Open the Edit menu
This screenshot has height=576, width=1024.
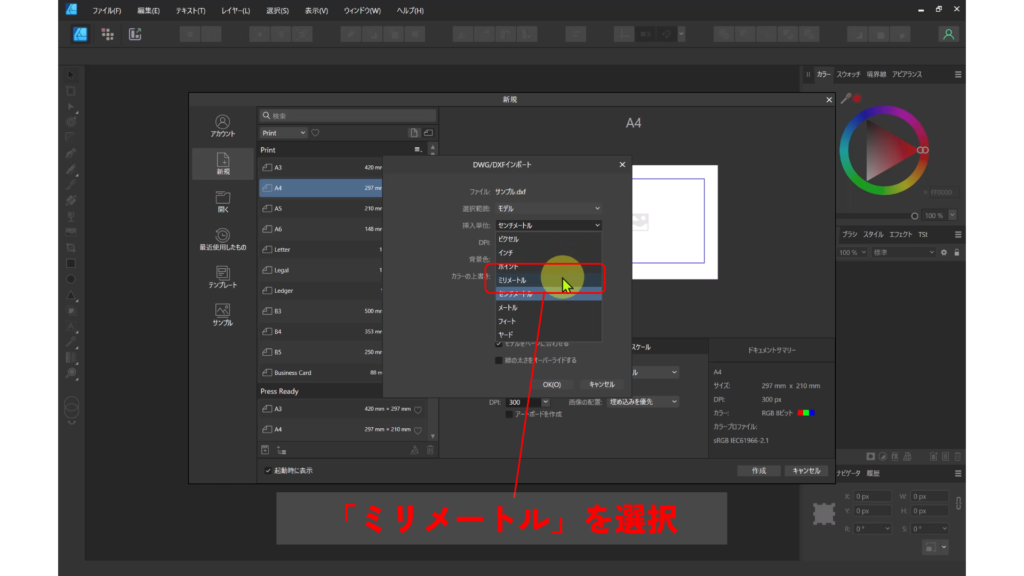click(148, 10)
